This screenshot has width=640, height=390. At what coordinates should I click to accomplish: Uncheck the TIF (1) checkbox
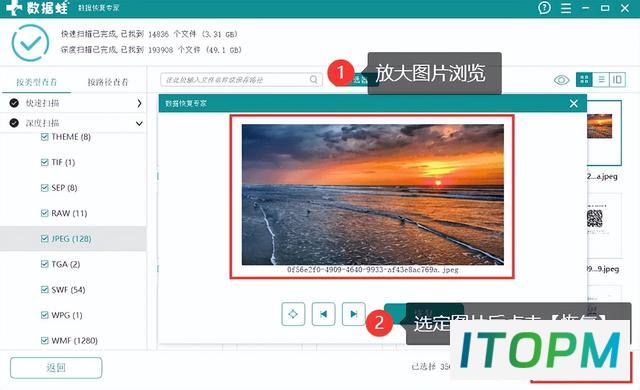coord(44,162)
